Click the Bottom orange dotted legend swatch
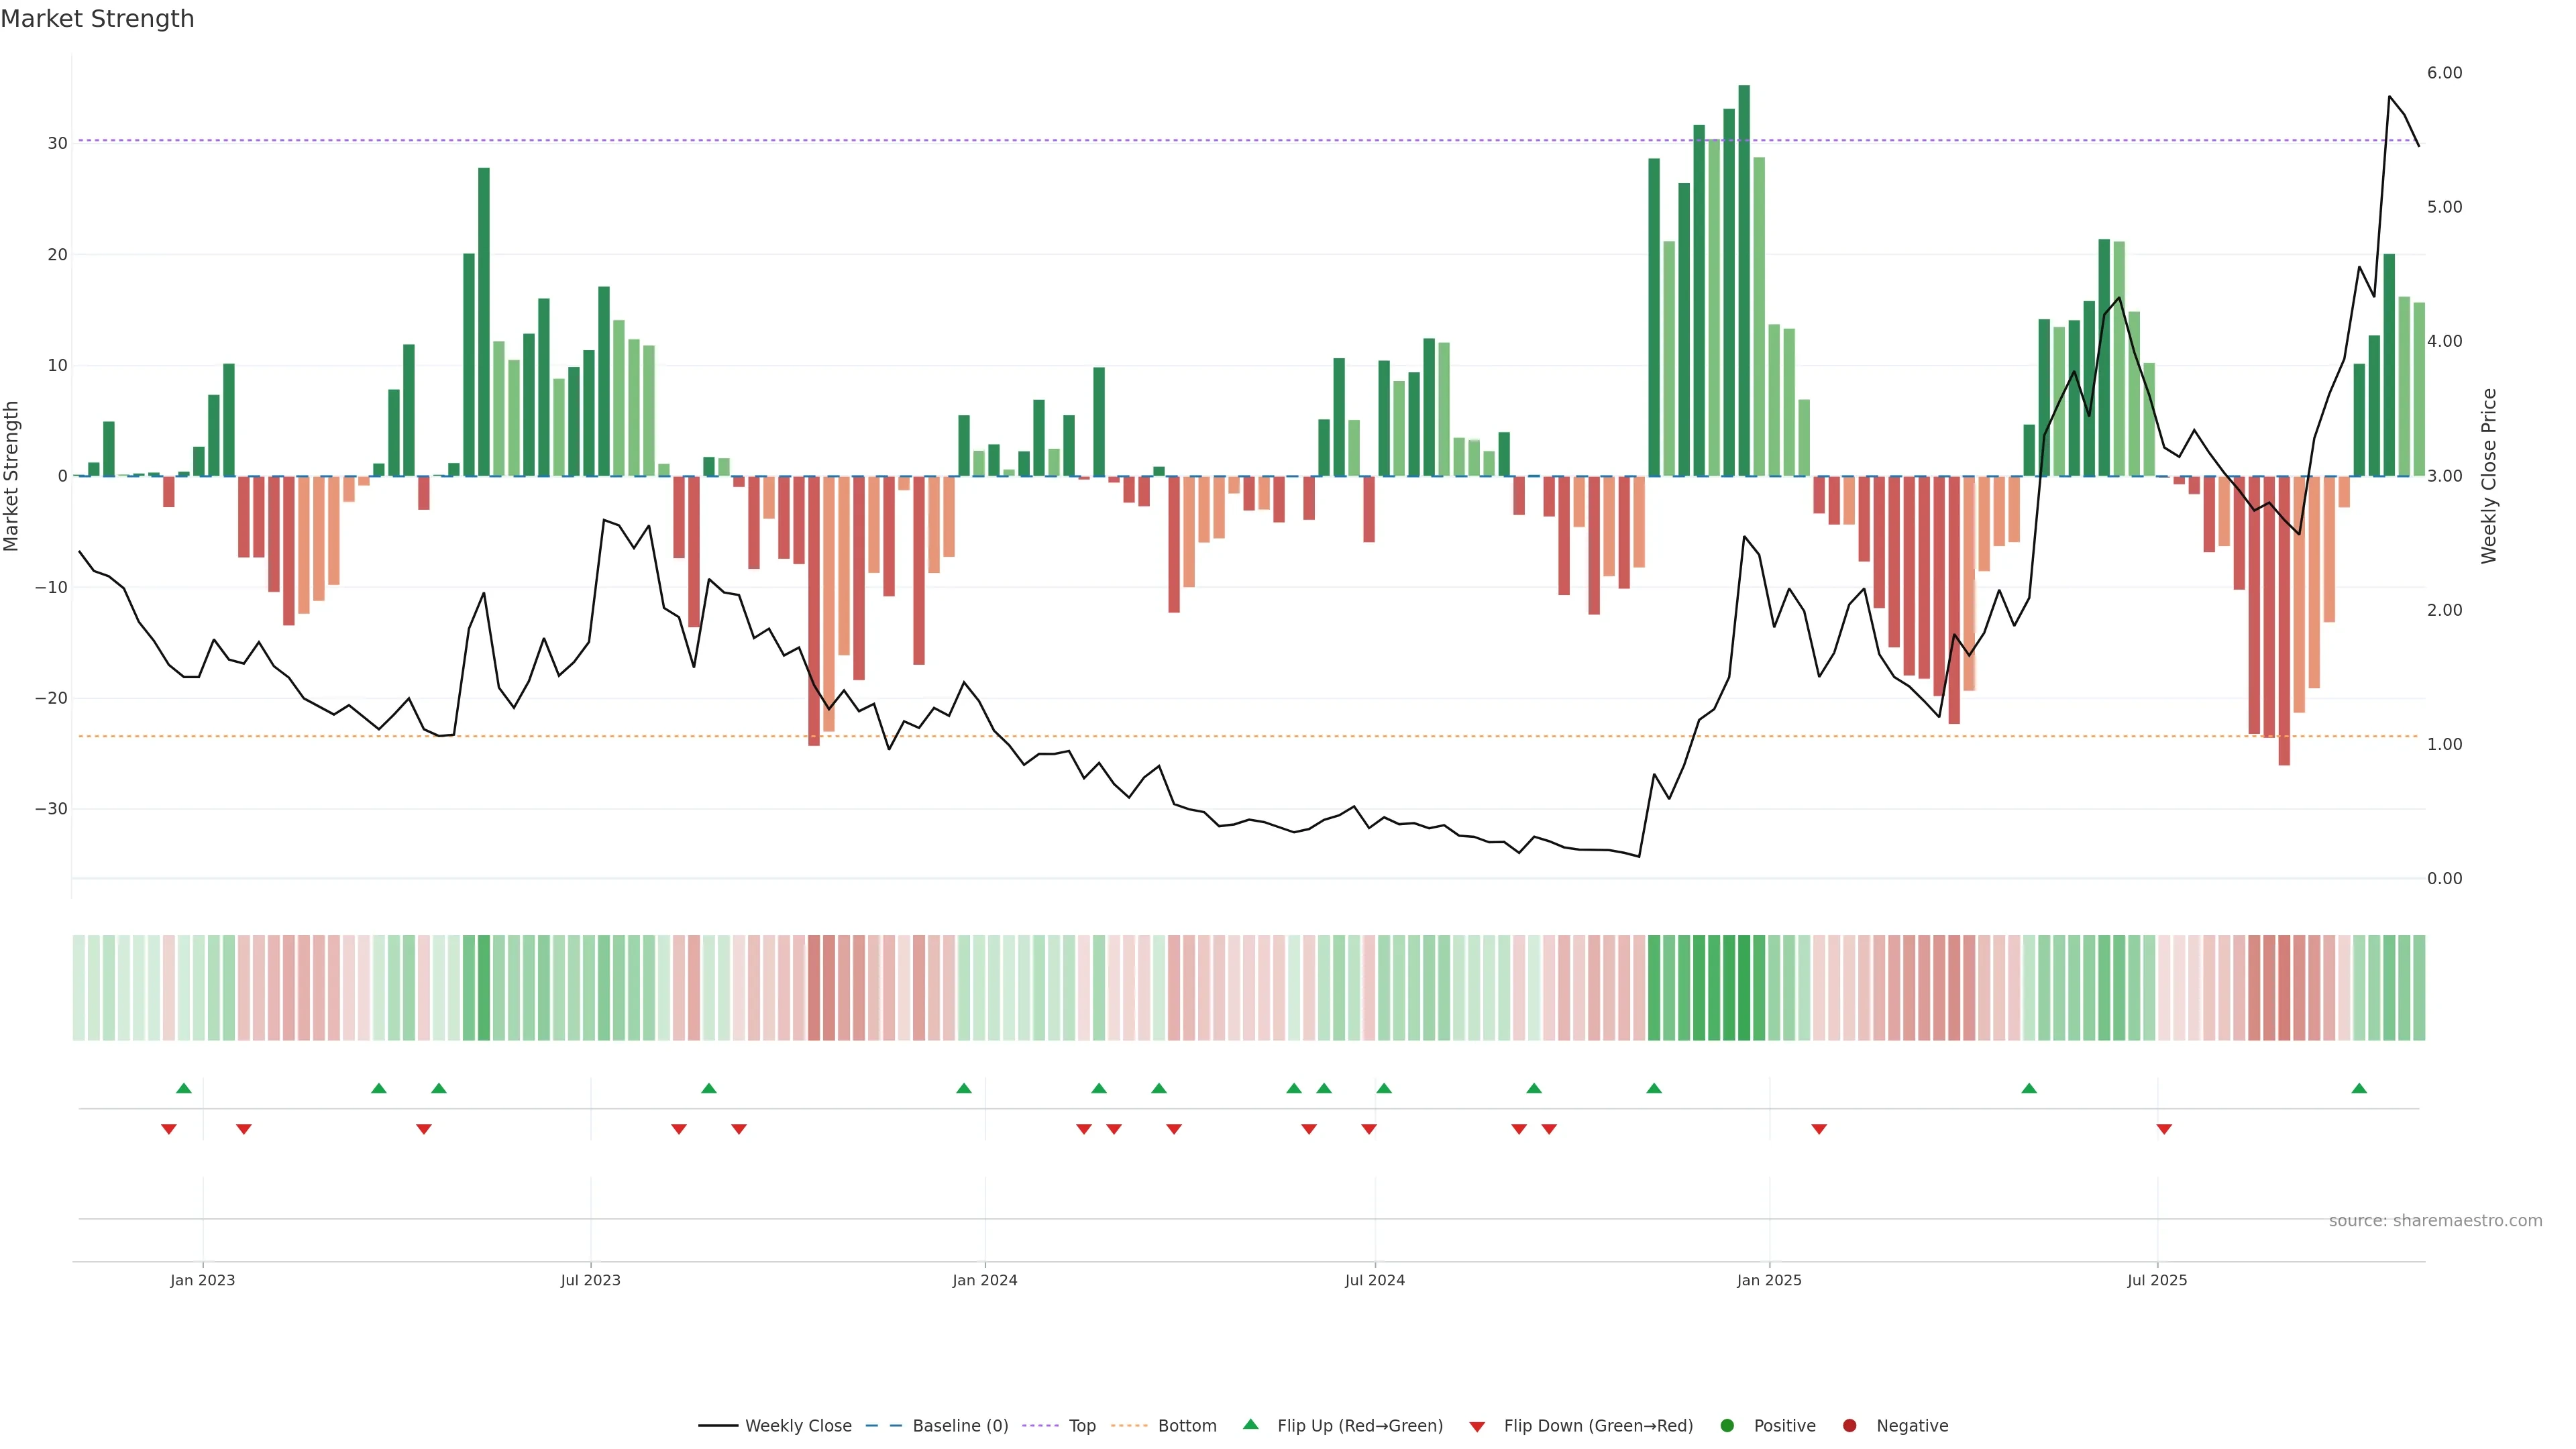The width and height of the screenshot is (2576, 1449). tap(1129, 1425)
